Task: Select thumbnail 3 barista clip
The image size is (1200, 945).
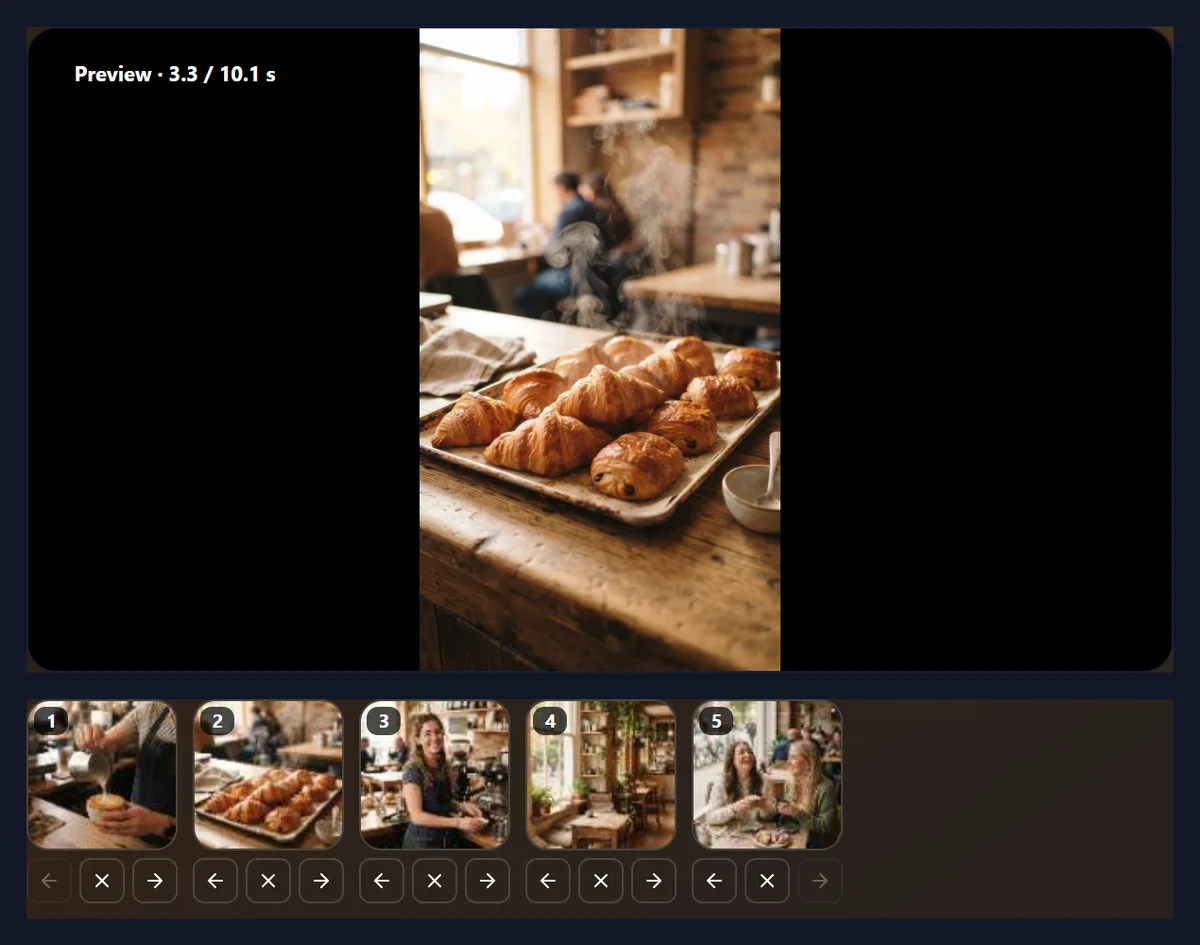Action: click(x=434, y=775)
